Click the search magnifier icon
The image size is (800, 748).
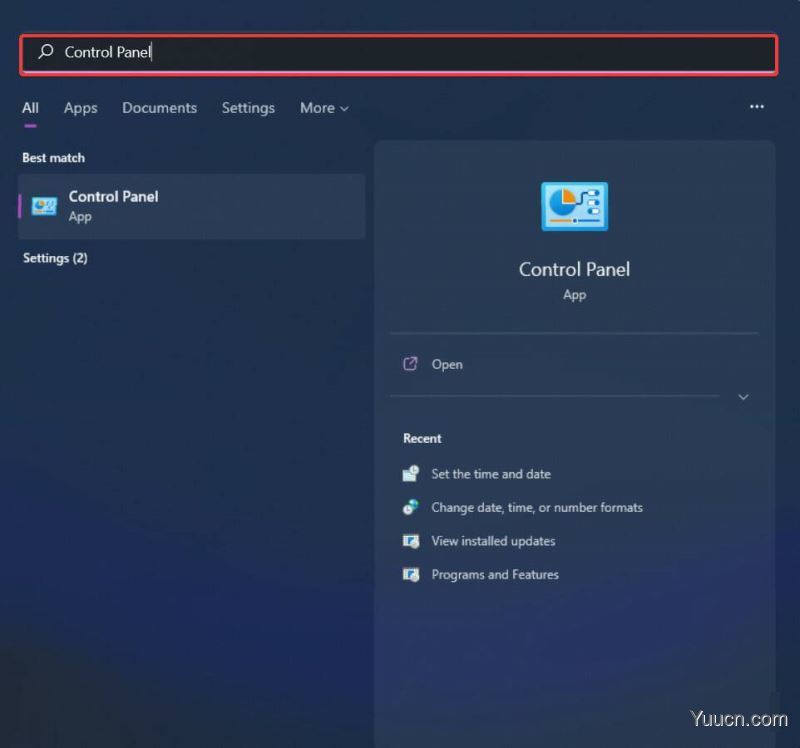coord(46,52)
